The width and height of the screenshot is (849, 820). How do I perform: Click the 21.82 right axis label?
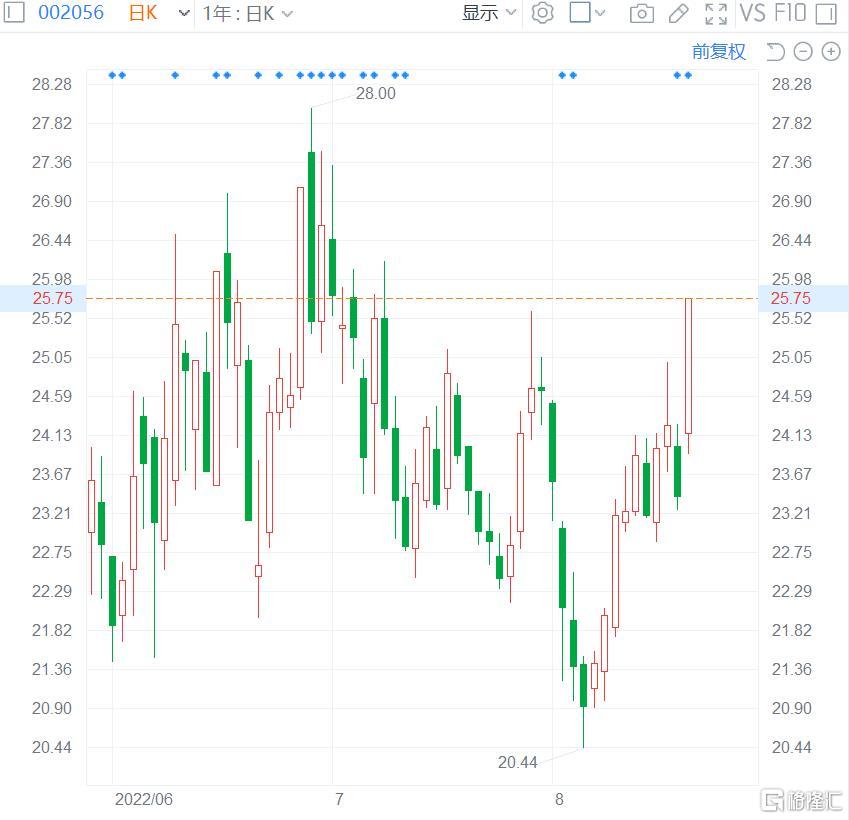(791, 630)
